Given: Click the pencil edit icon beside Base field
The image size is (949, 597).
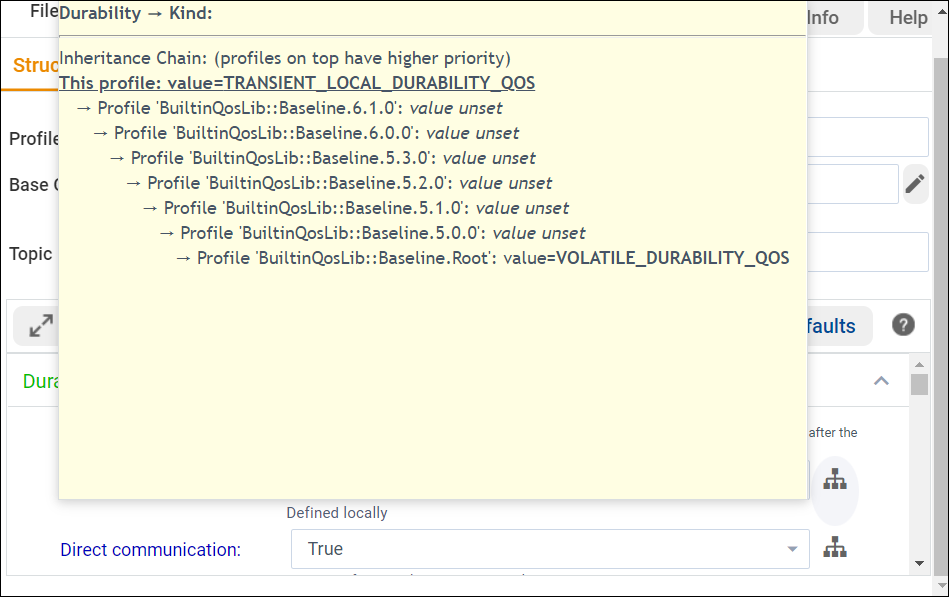Looking at the screenshot, I should pos(915,184).
